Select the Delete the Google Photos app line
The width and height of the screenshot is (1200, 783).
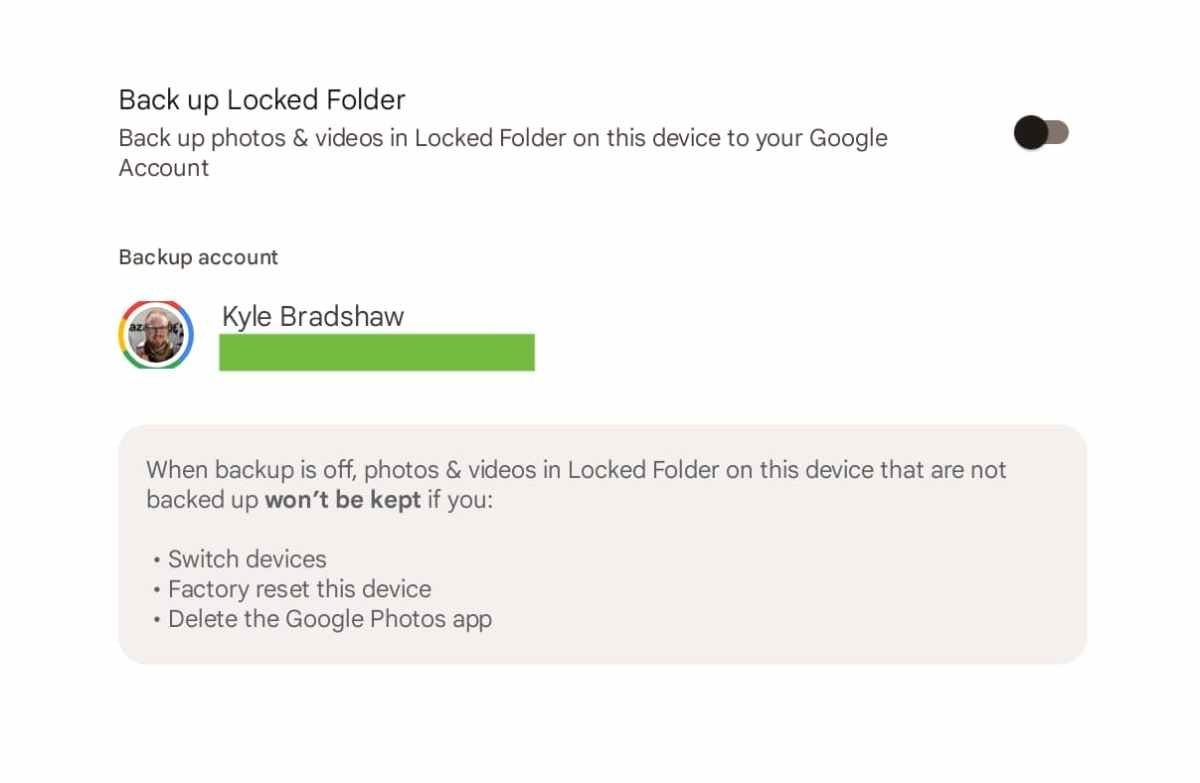(x=329, y=619)
